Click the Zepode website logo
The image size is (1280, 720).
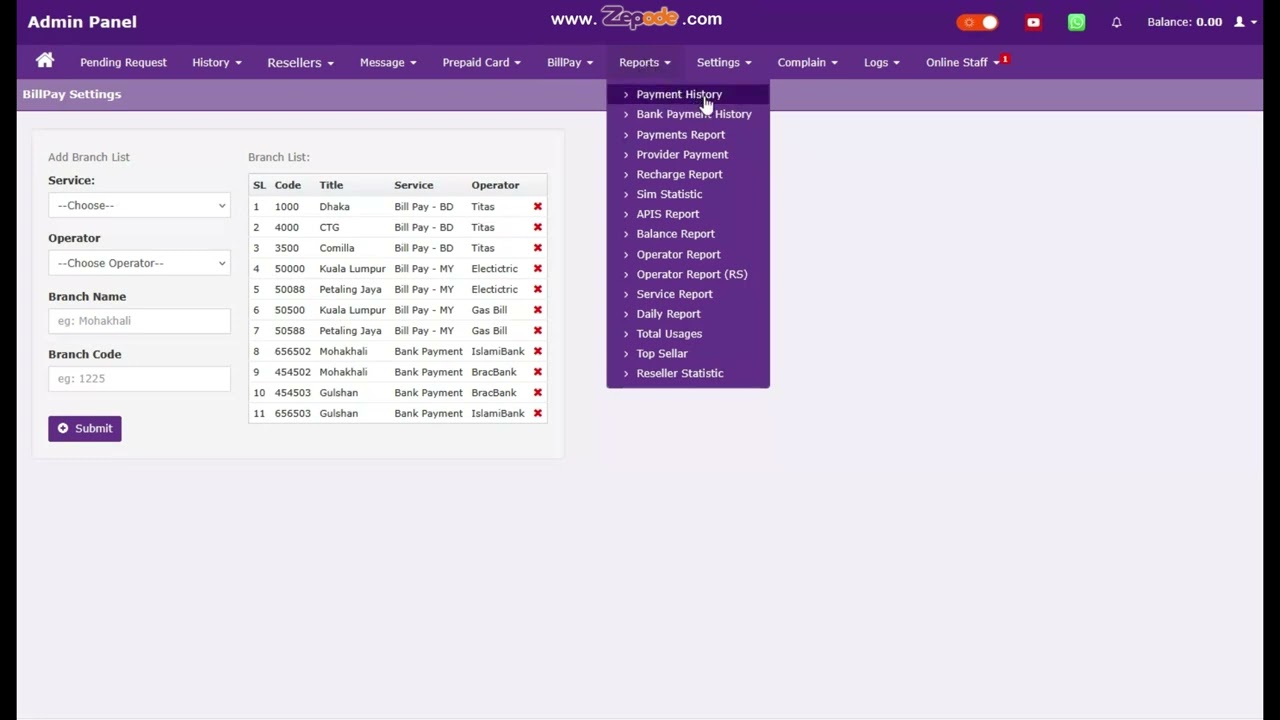pyautogui.click(x=636, y=19)
